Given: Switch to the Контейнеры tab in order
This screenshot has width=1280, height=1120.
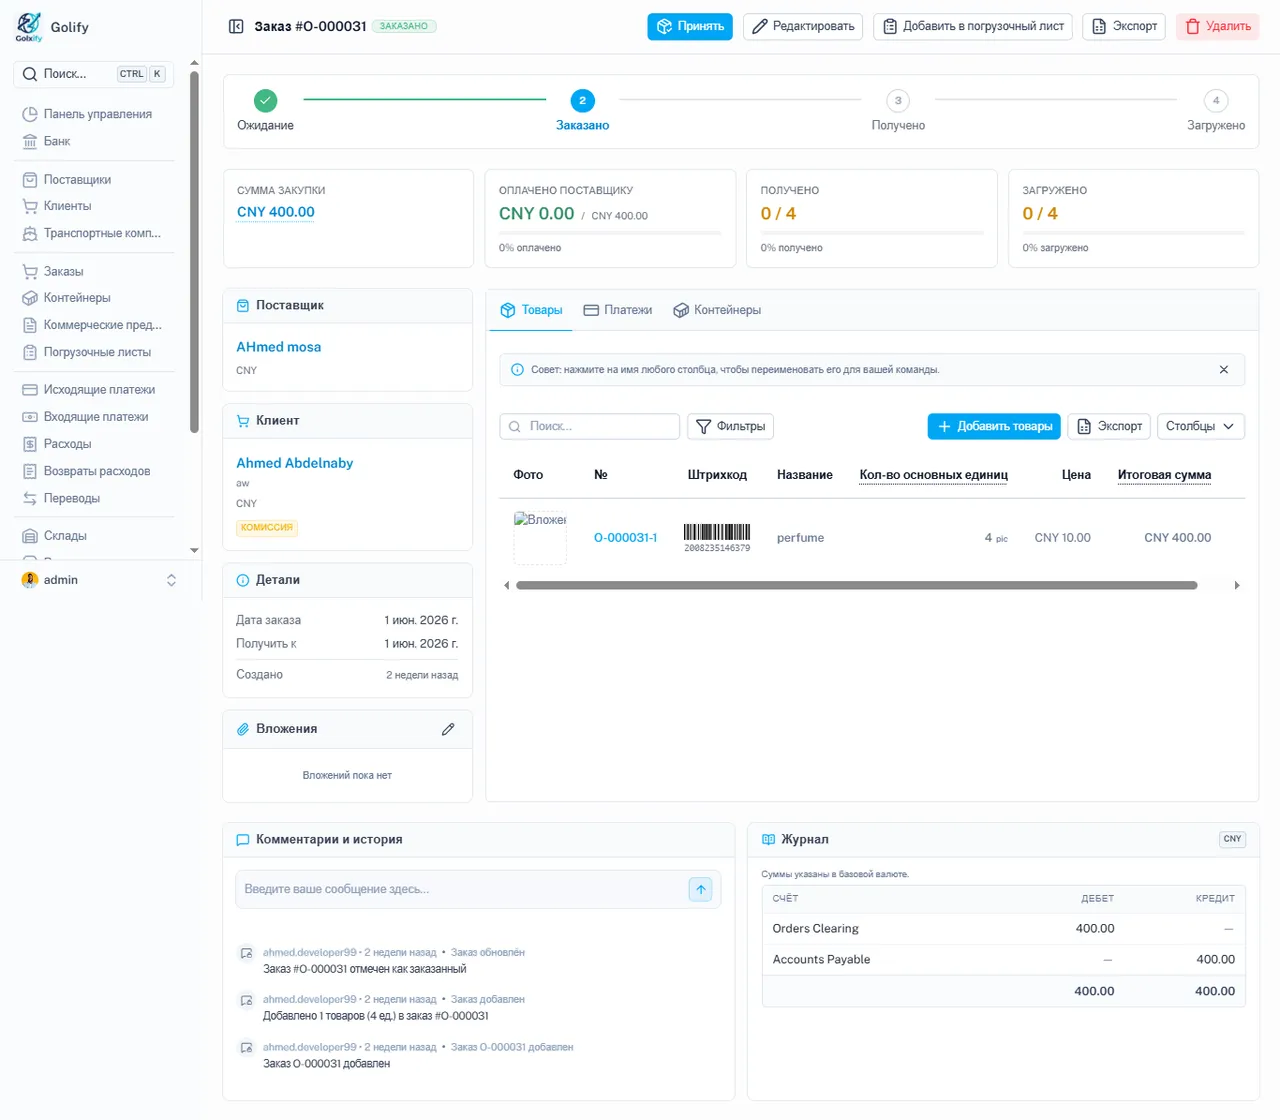Looking at the screenshot, I should pyautogui.click(x=717, y=310).
